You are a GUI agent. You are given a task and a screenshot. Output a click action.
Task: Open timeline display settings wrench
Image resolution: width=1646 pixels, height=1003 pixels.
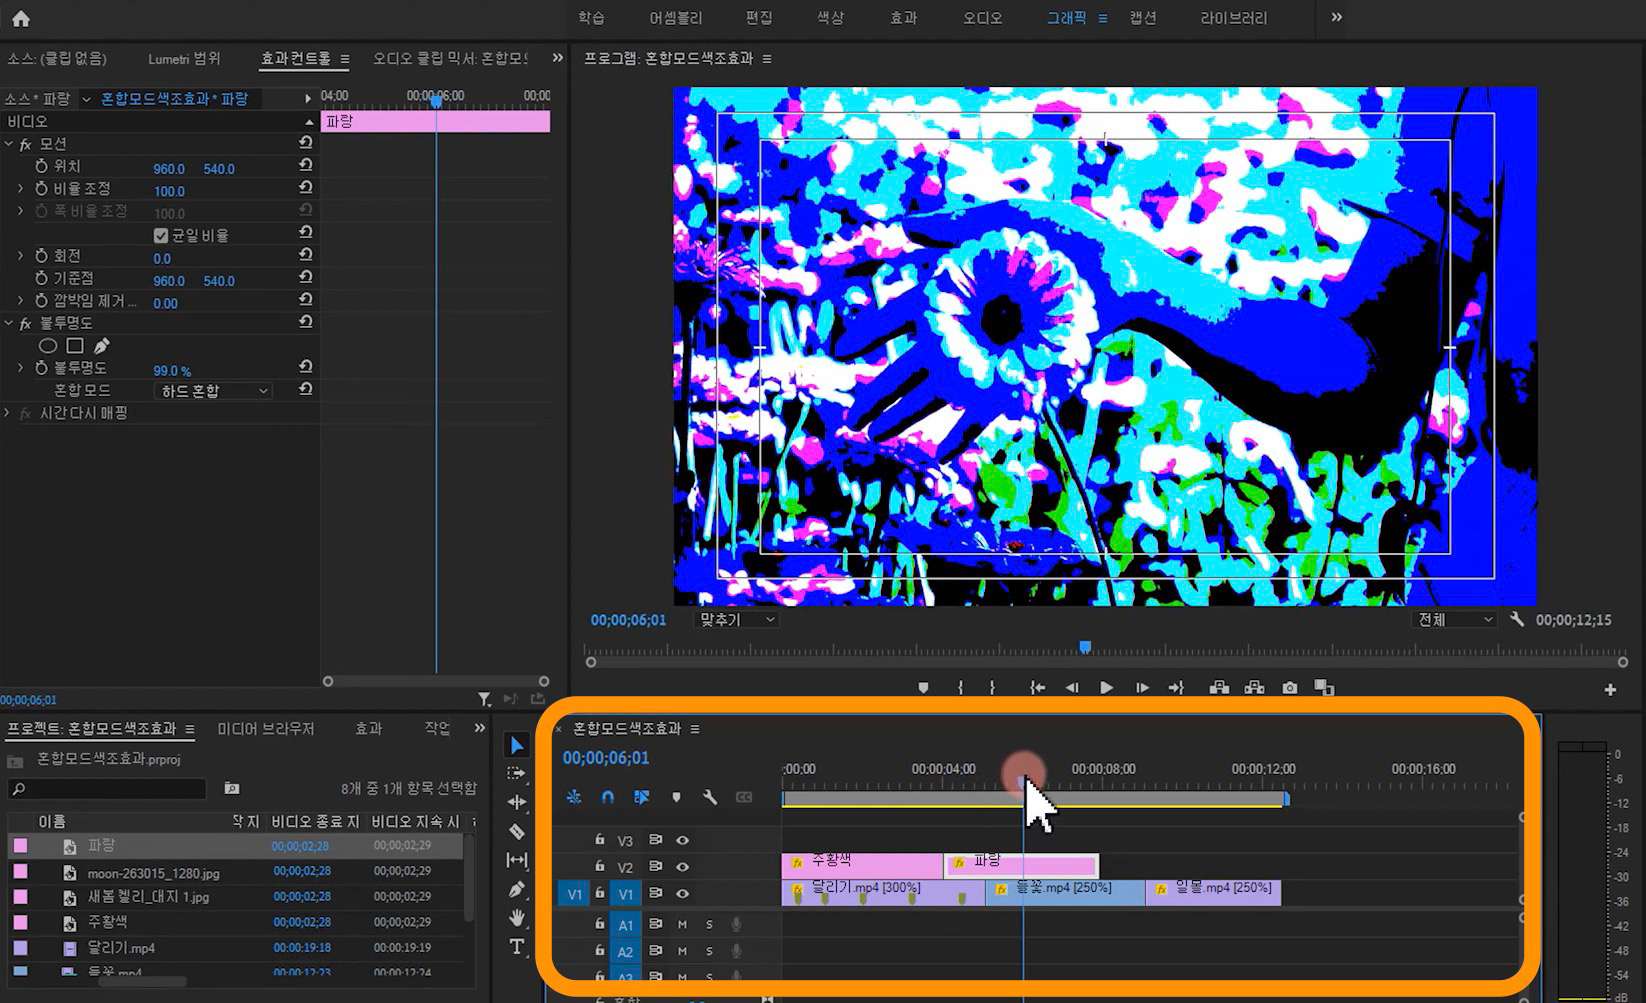(x=710, y=797)
